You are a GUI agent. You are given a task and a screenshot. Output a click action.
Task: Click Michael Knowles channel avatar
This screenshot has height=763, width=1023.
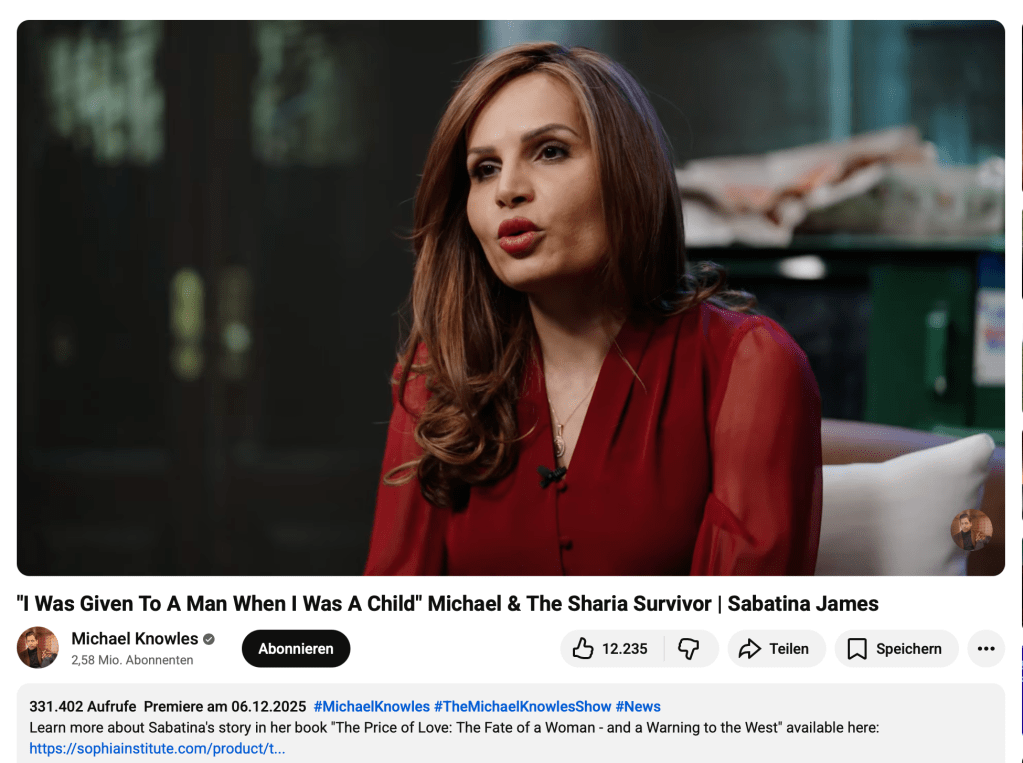click(x=38, y=647)
